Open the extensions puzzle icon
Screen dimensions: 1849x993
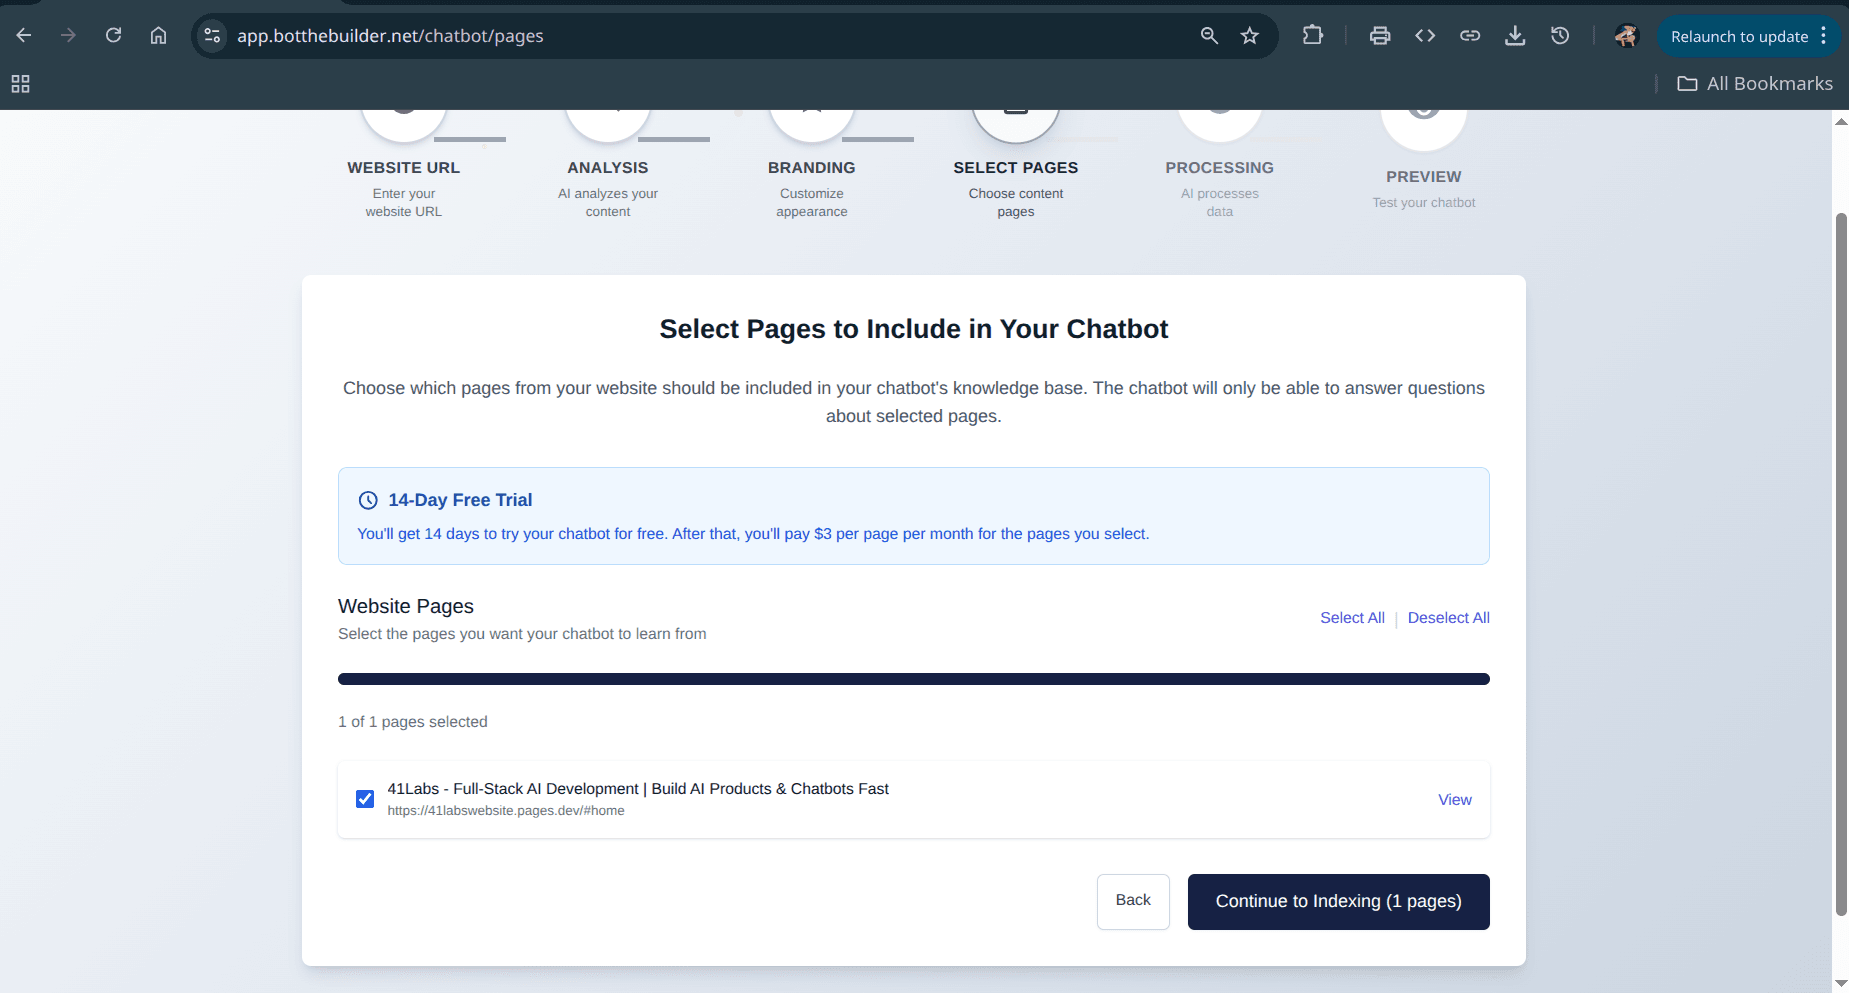point(1313,36)
